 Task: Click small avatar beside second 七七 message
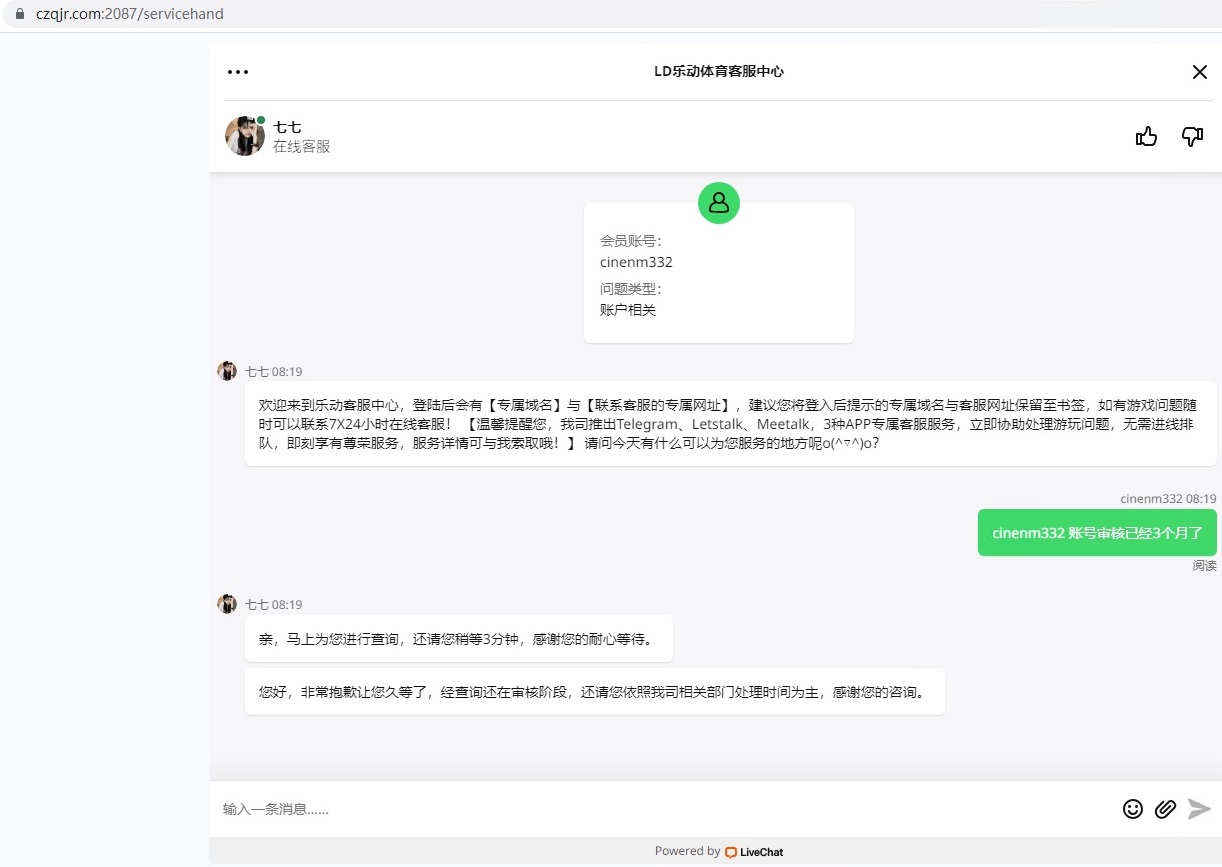coord(227,604)
